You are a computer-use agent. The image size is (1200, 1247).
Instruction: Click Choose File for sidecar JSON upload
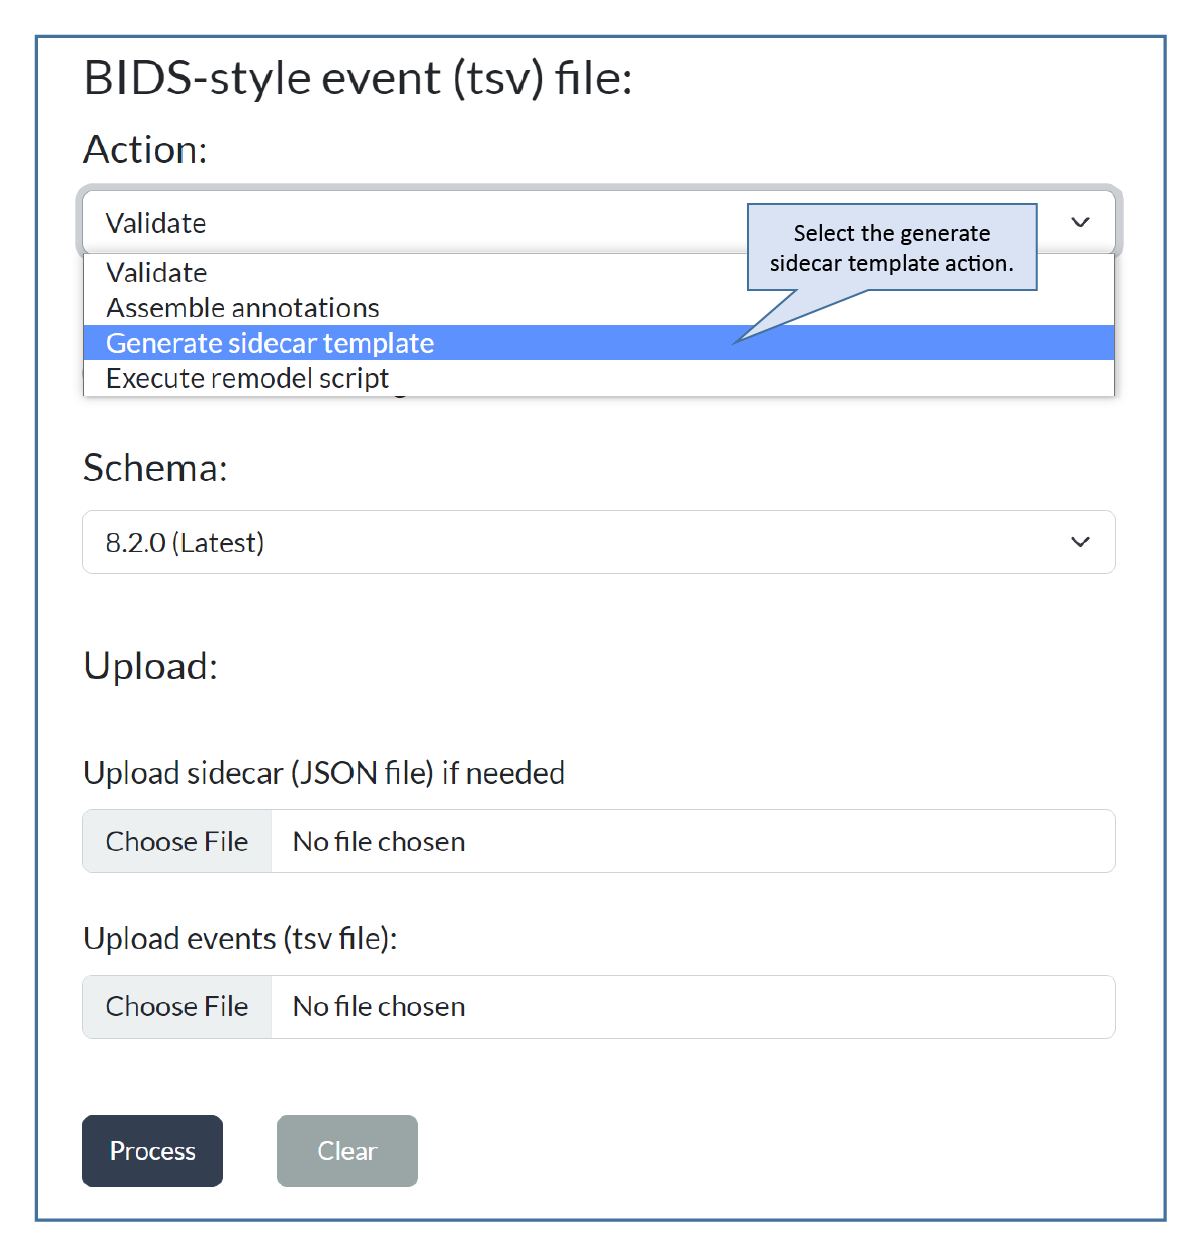tap(177, 841)
